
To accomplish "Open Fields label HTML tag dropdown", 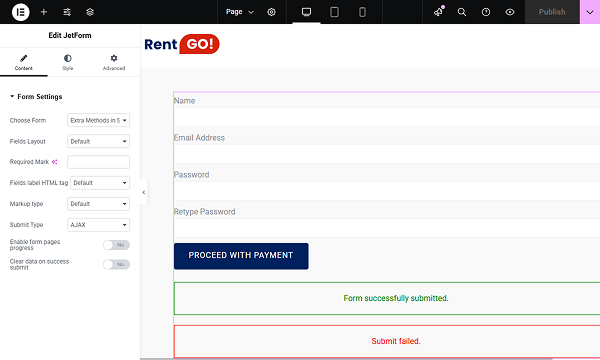I will (x=100, y=183).
